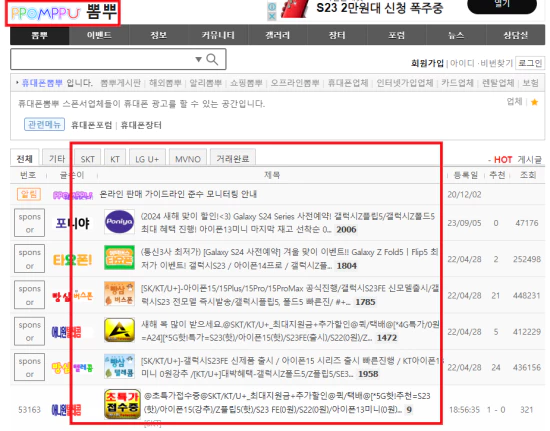Go to the 알리뽐뿌 link
The height and width of the screenshot is (431, 550).
coord(206,83)
